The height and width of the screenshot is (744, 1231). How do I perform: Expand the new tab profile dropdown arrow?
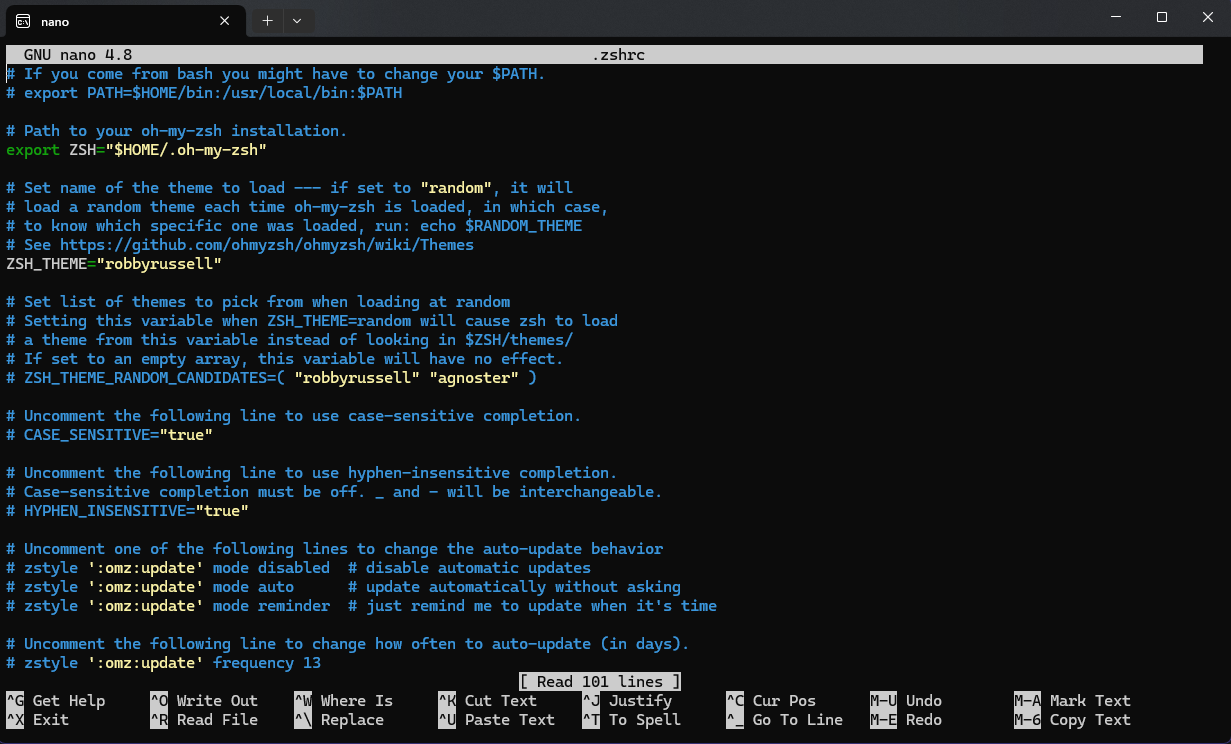click(x=297, y=20)
